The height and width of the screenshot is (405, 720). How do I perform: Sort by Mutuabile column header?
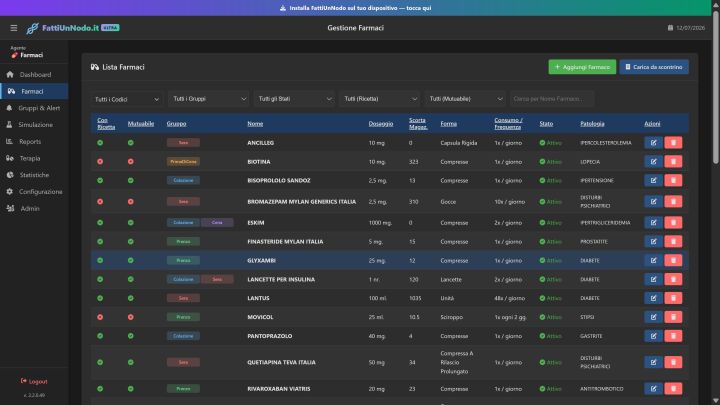click(141, 124)
